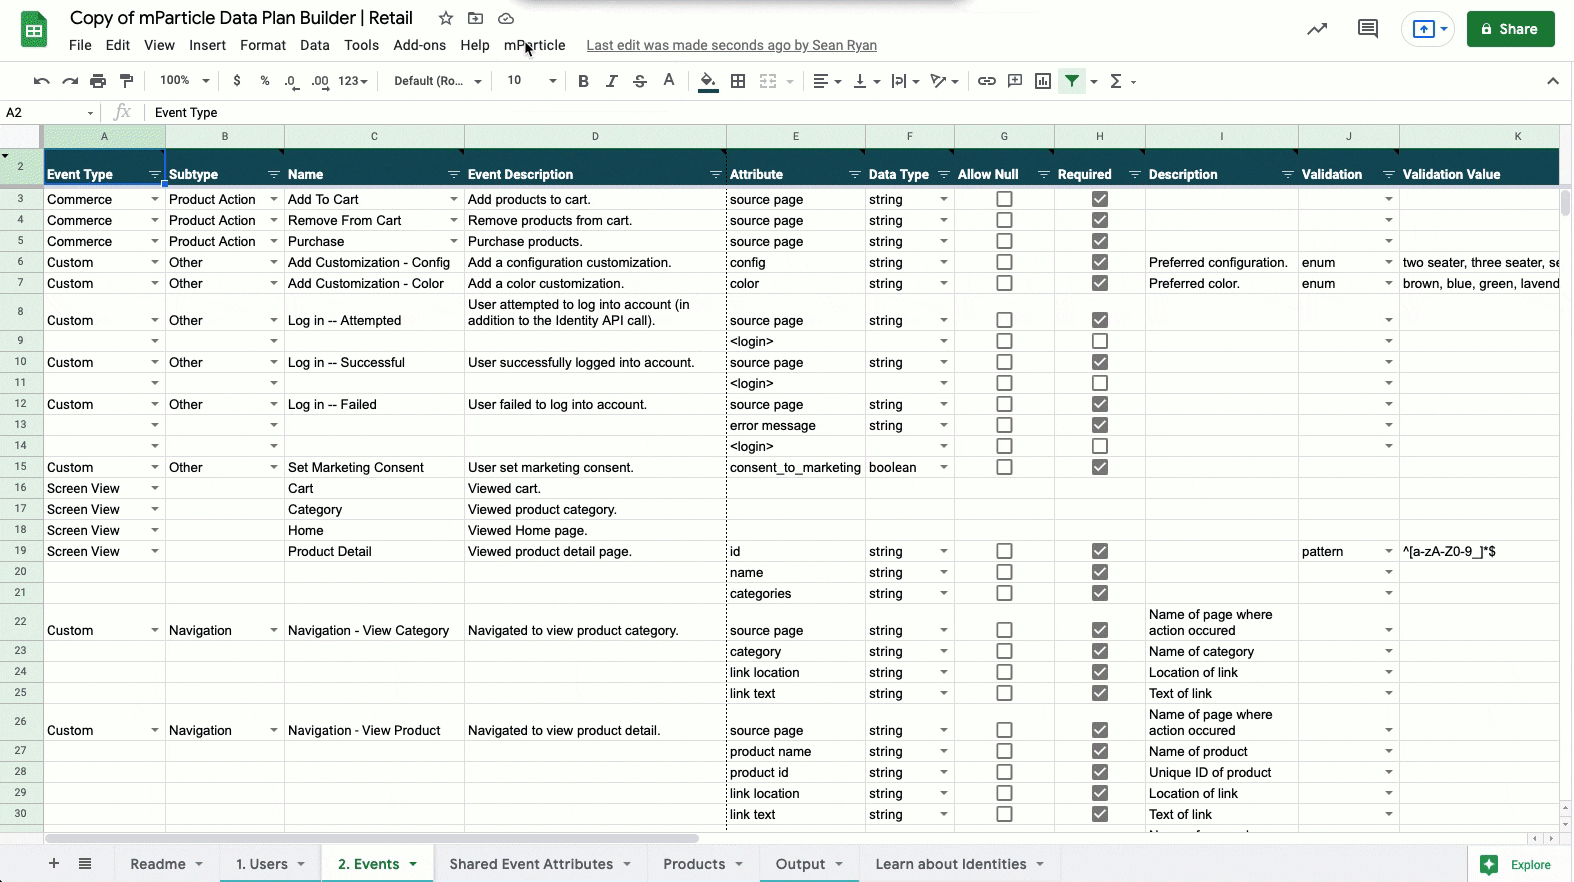Open the font size dropdown
Viewport: 1574px width, 882px height.
552,81
